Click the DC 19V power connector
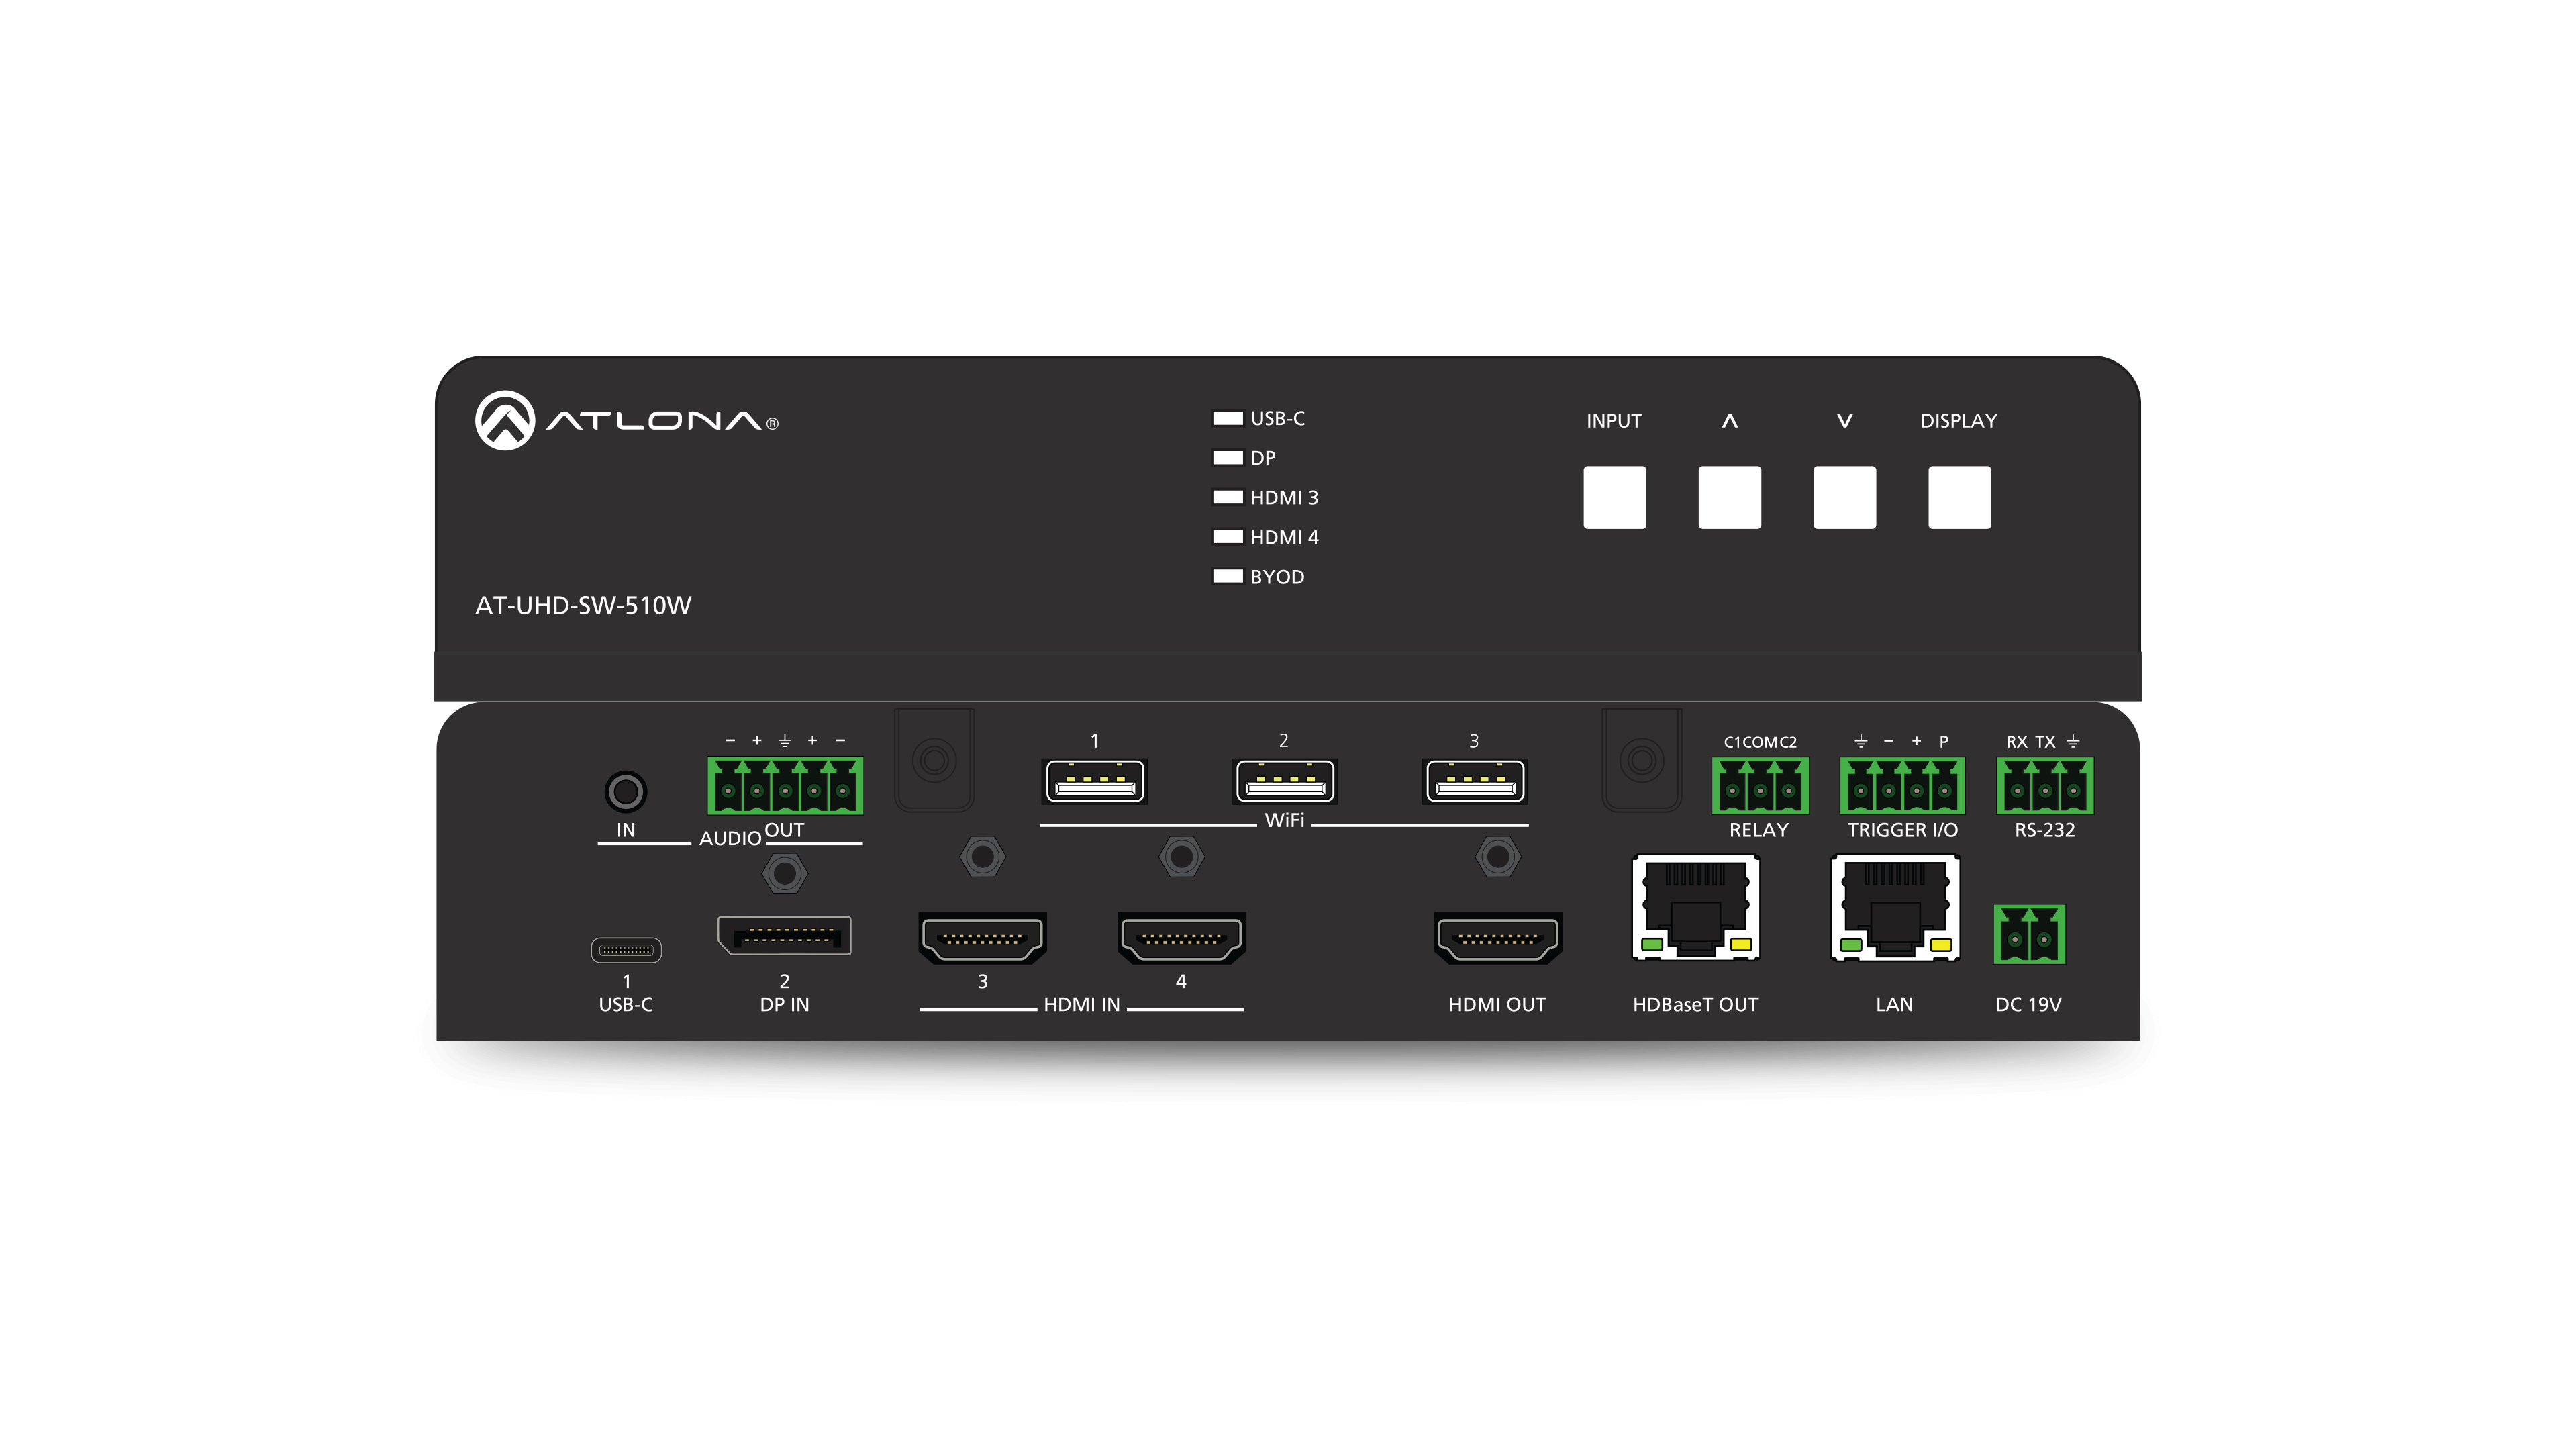This screenshot has width=2576, height=1450. pyautogui.click(x=2029, y=934)
